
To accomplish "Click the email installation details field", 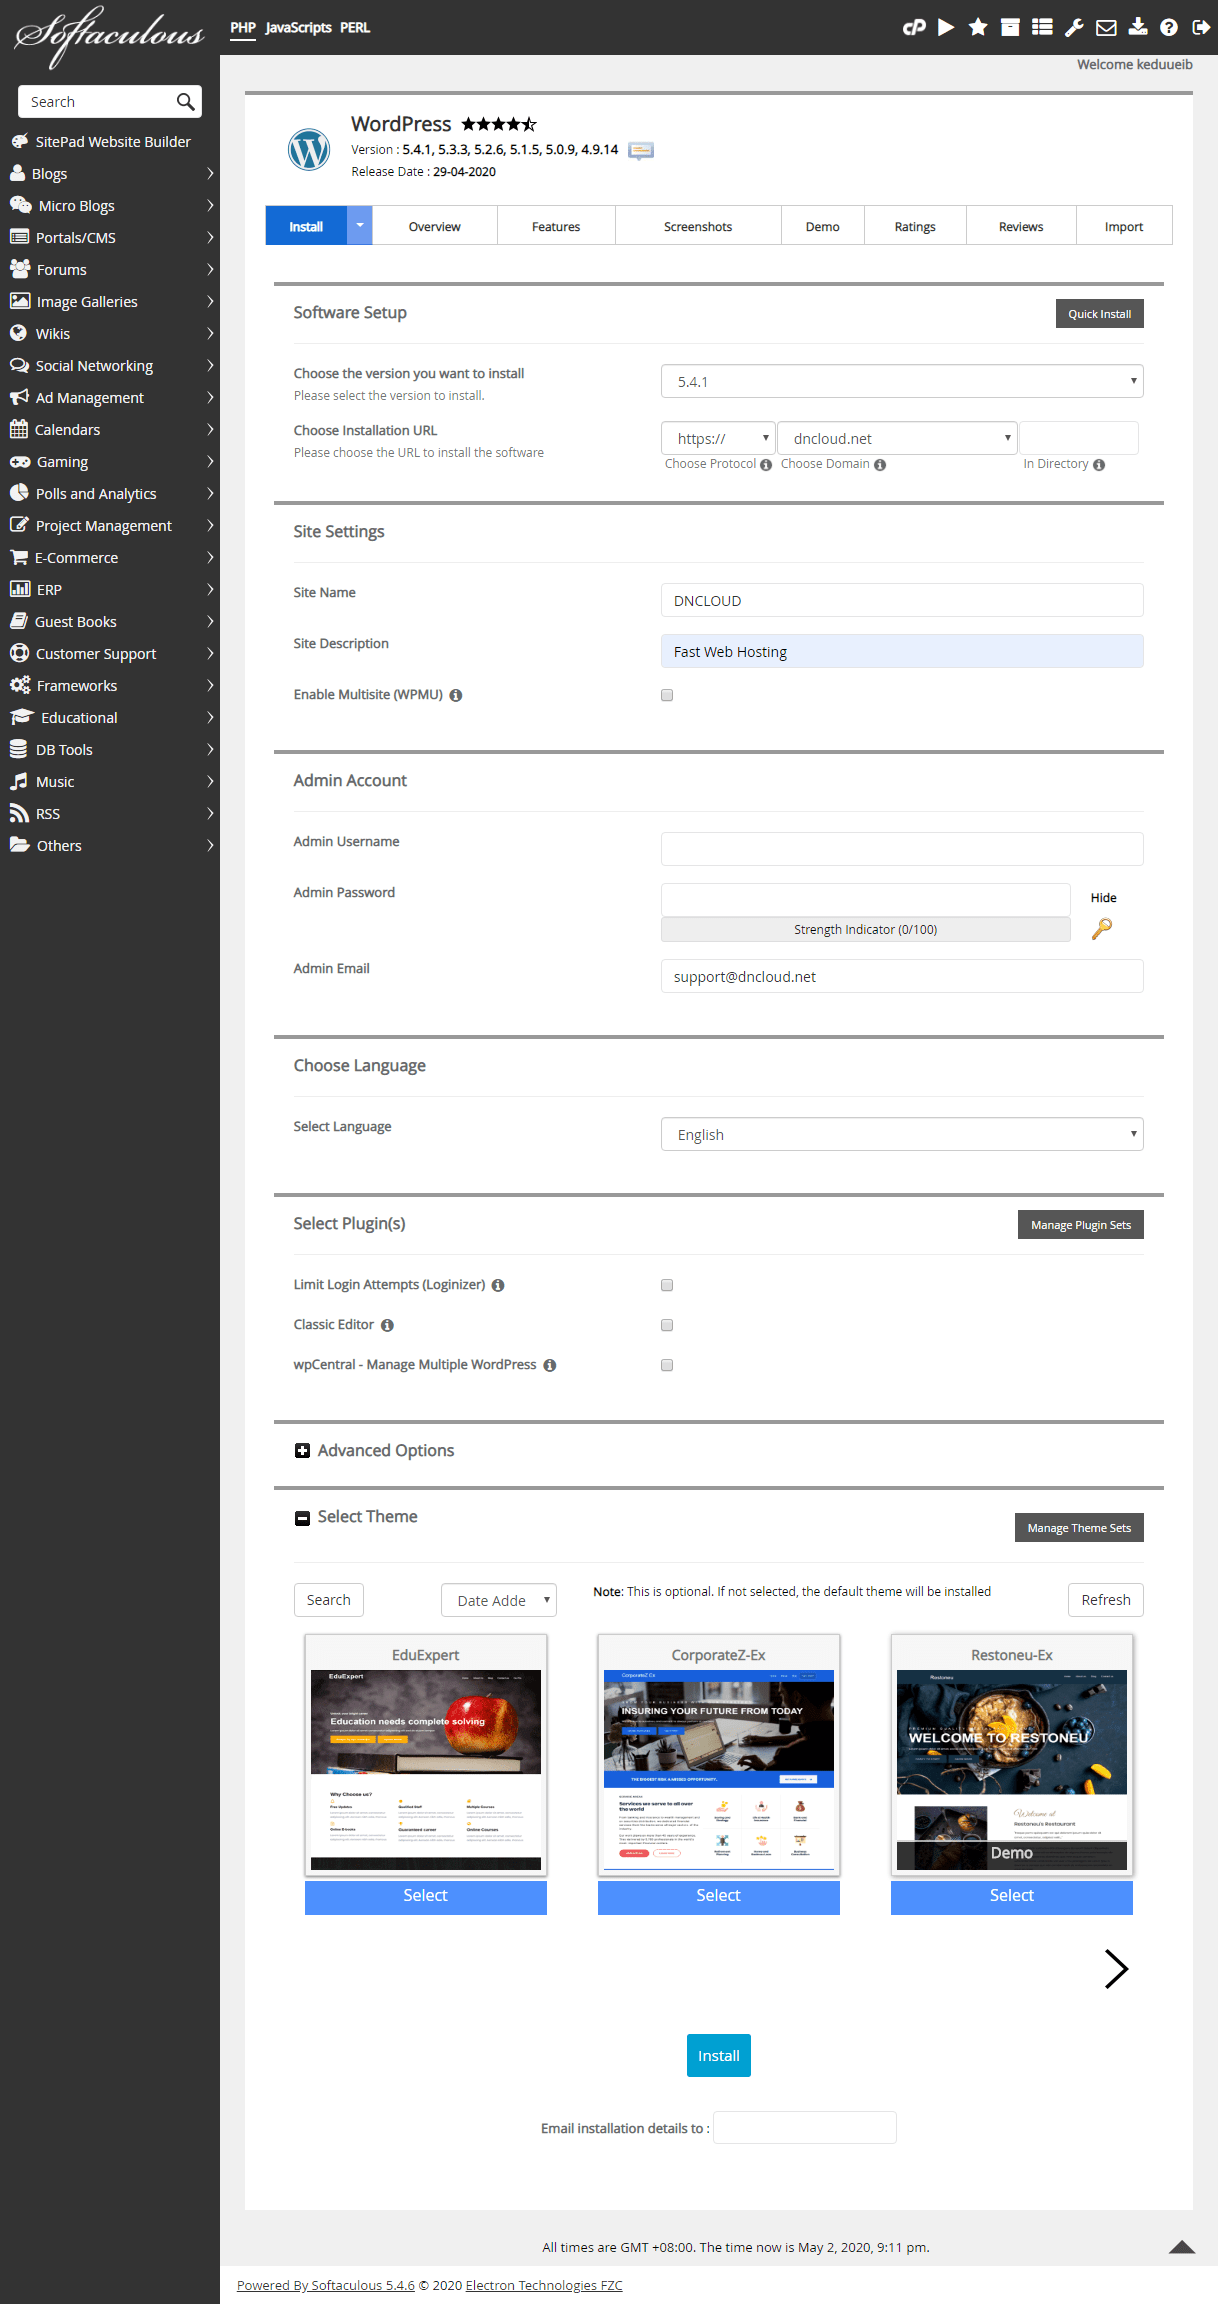I will click(805, 2128).
